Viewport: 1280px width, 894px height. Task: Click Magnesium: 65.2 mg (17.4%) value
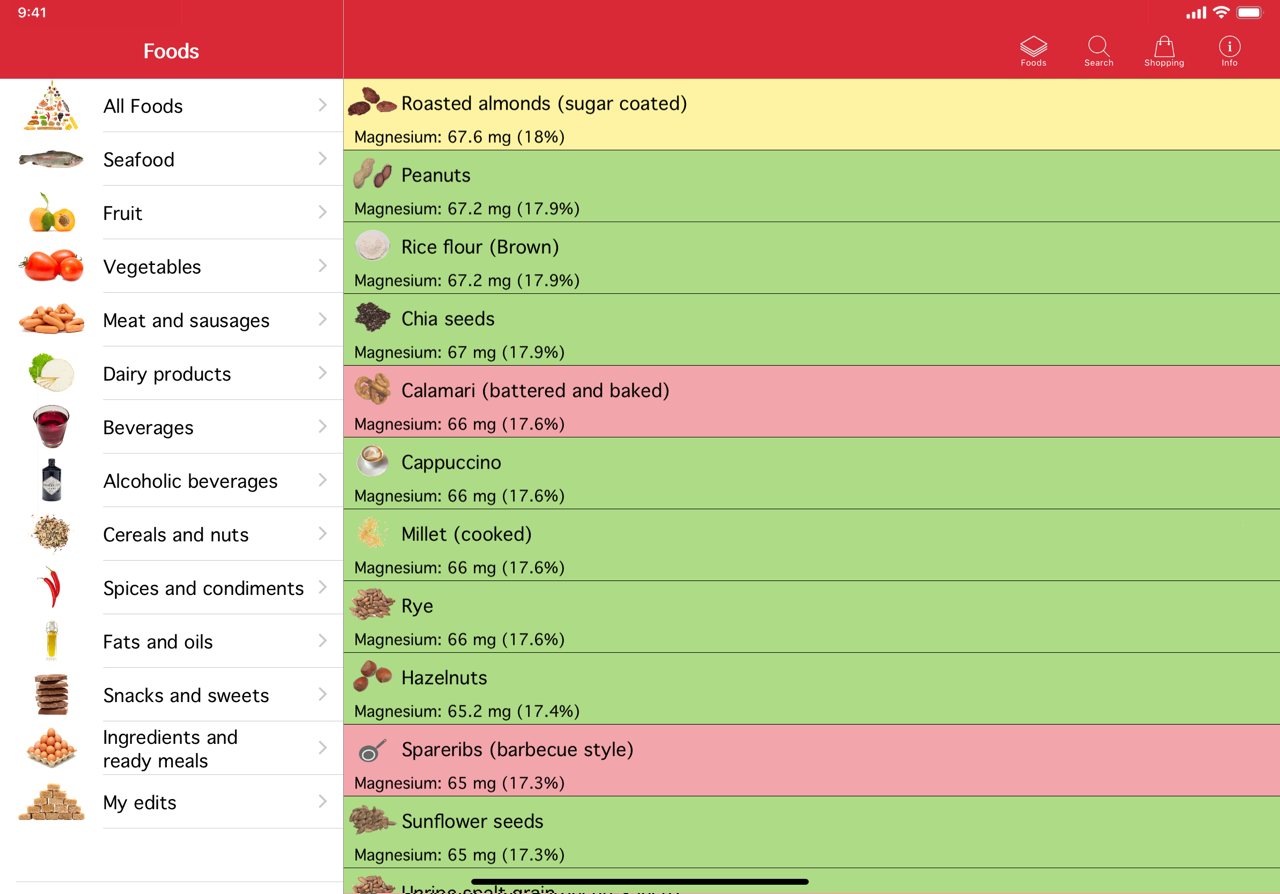(x=467, y=711)
